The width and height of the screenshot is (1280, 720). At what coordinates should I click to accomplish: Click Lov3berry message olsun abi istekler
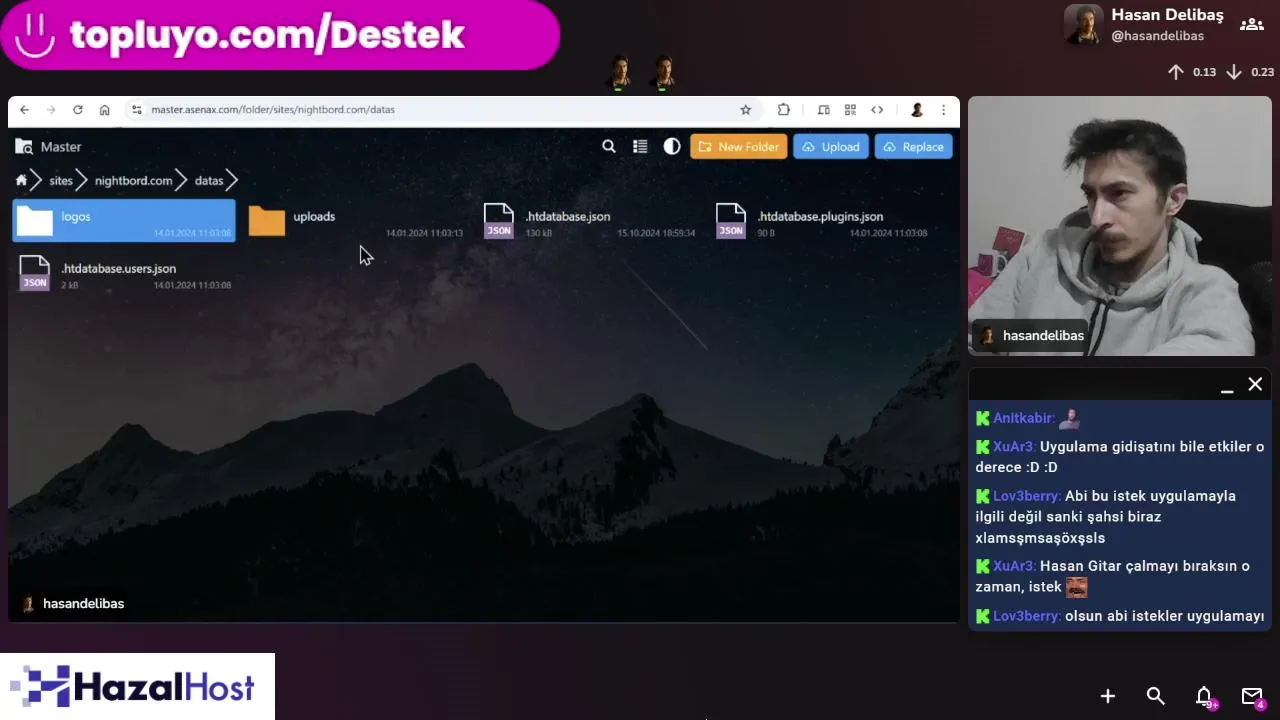(1120, 616)
